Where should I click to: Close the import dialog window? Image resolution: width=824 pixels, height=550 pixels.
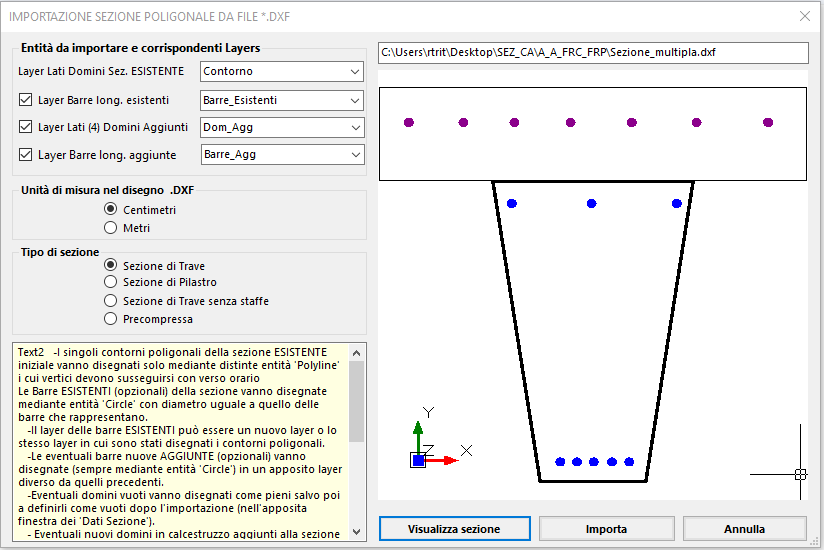tap(805, 16)
